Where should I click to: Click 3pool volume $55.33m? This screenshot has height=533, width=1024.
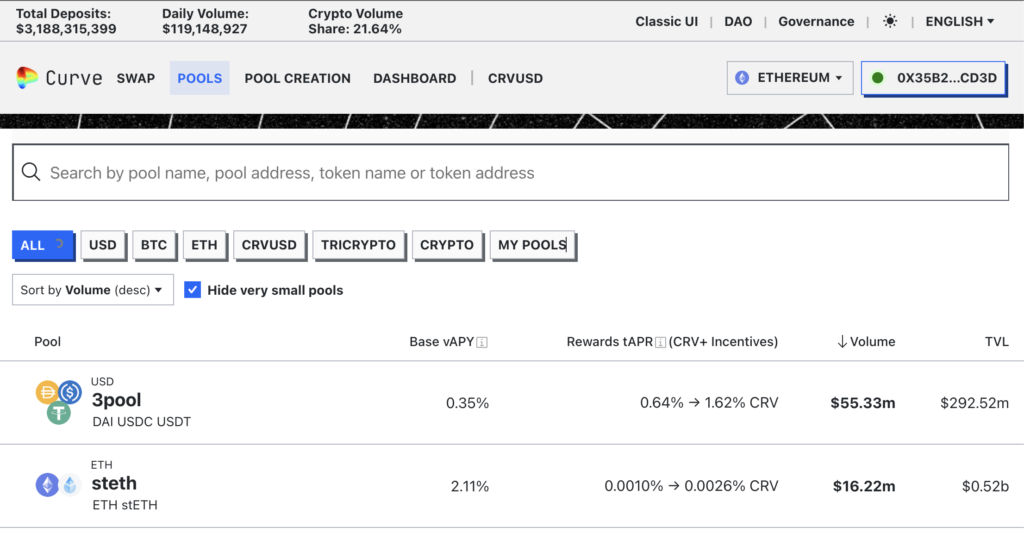click(x=863, y=403)
